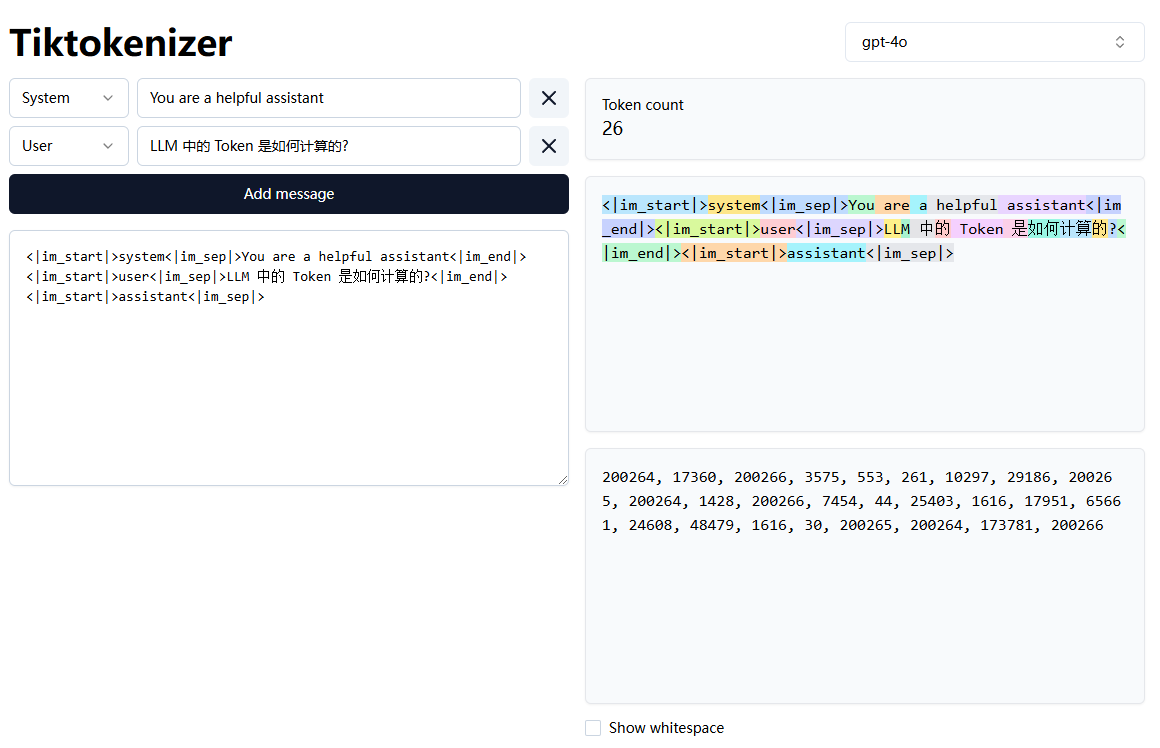This screenshot has height=748, width=1160.
Task: Click the Token count value 26
Action: tap(613, 128)
